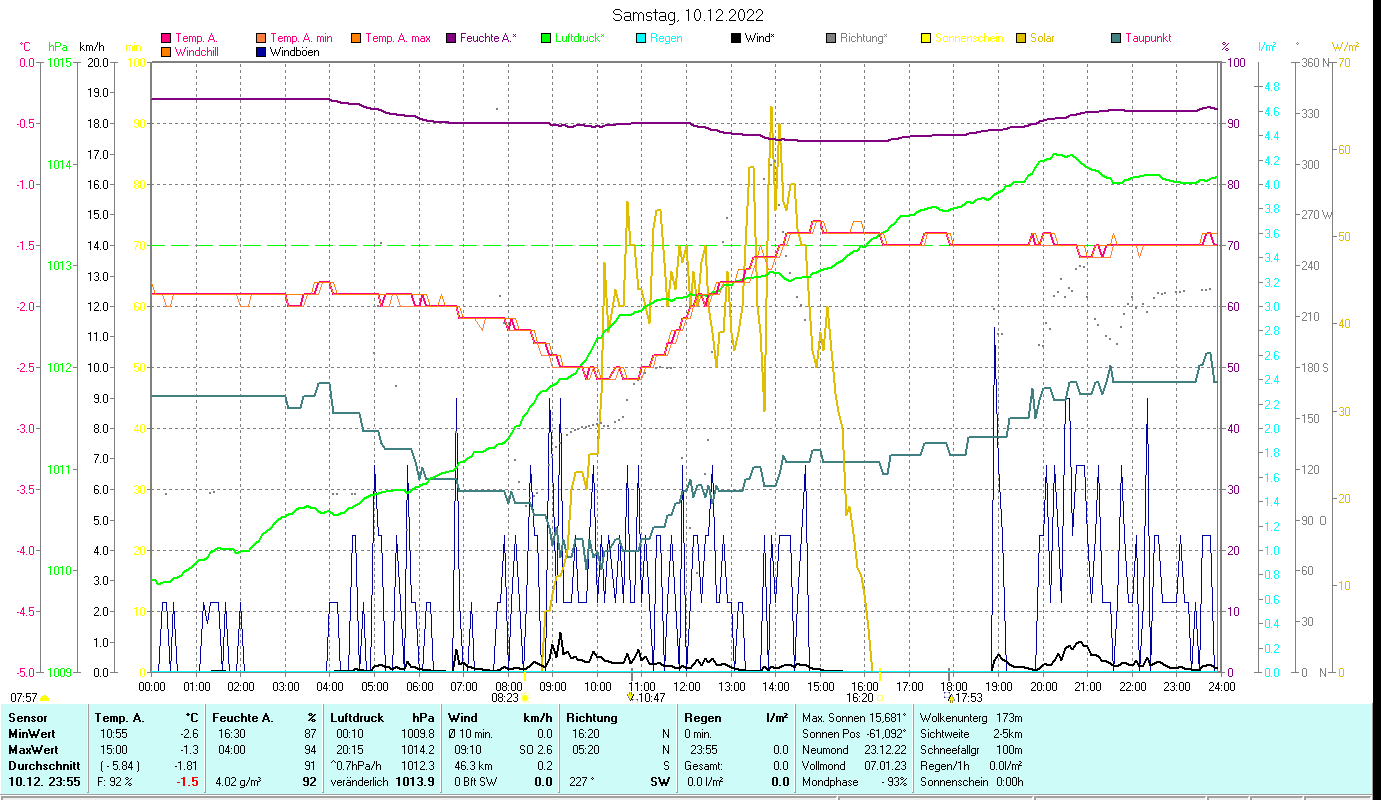Click the orange Windchill legend swatch
Screen dimensions: 1381x800
pos(166,52)
